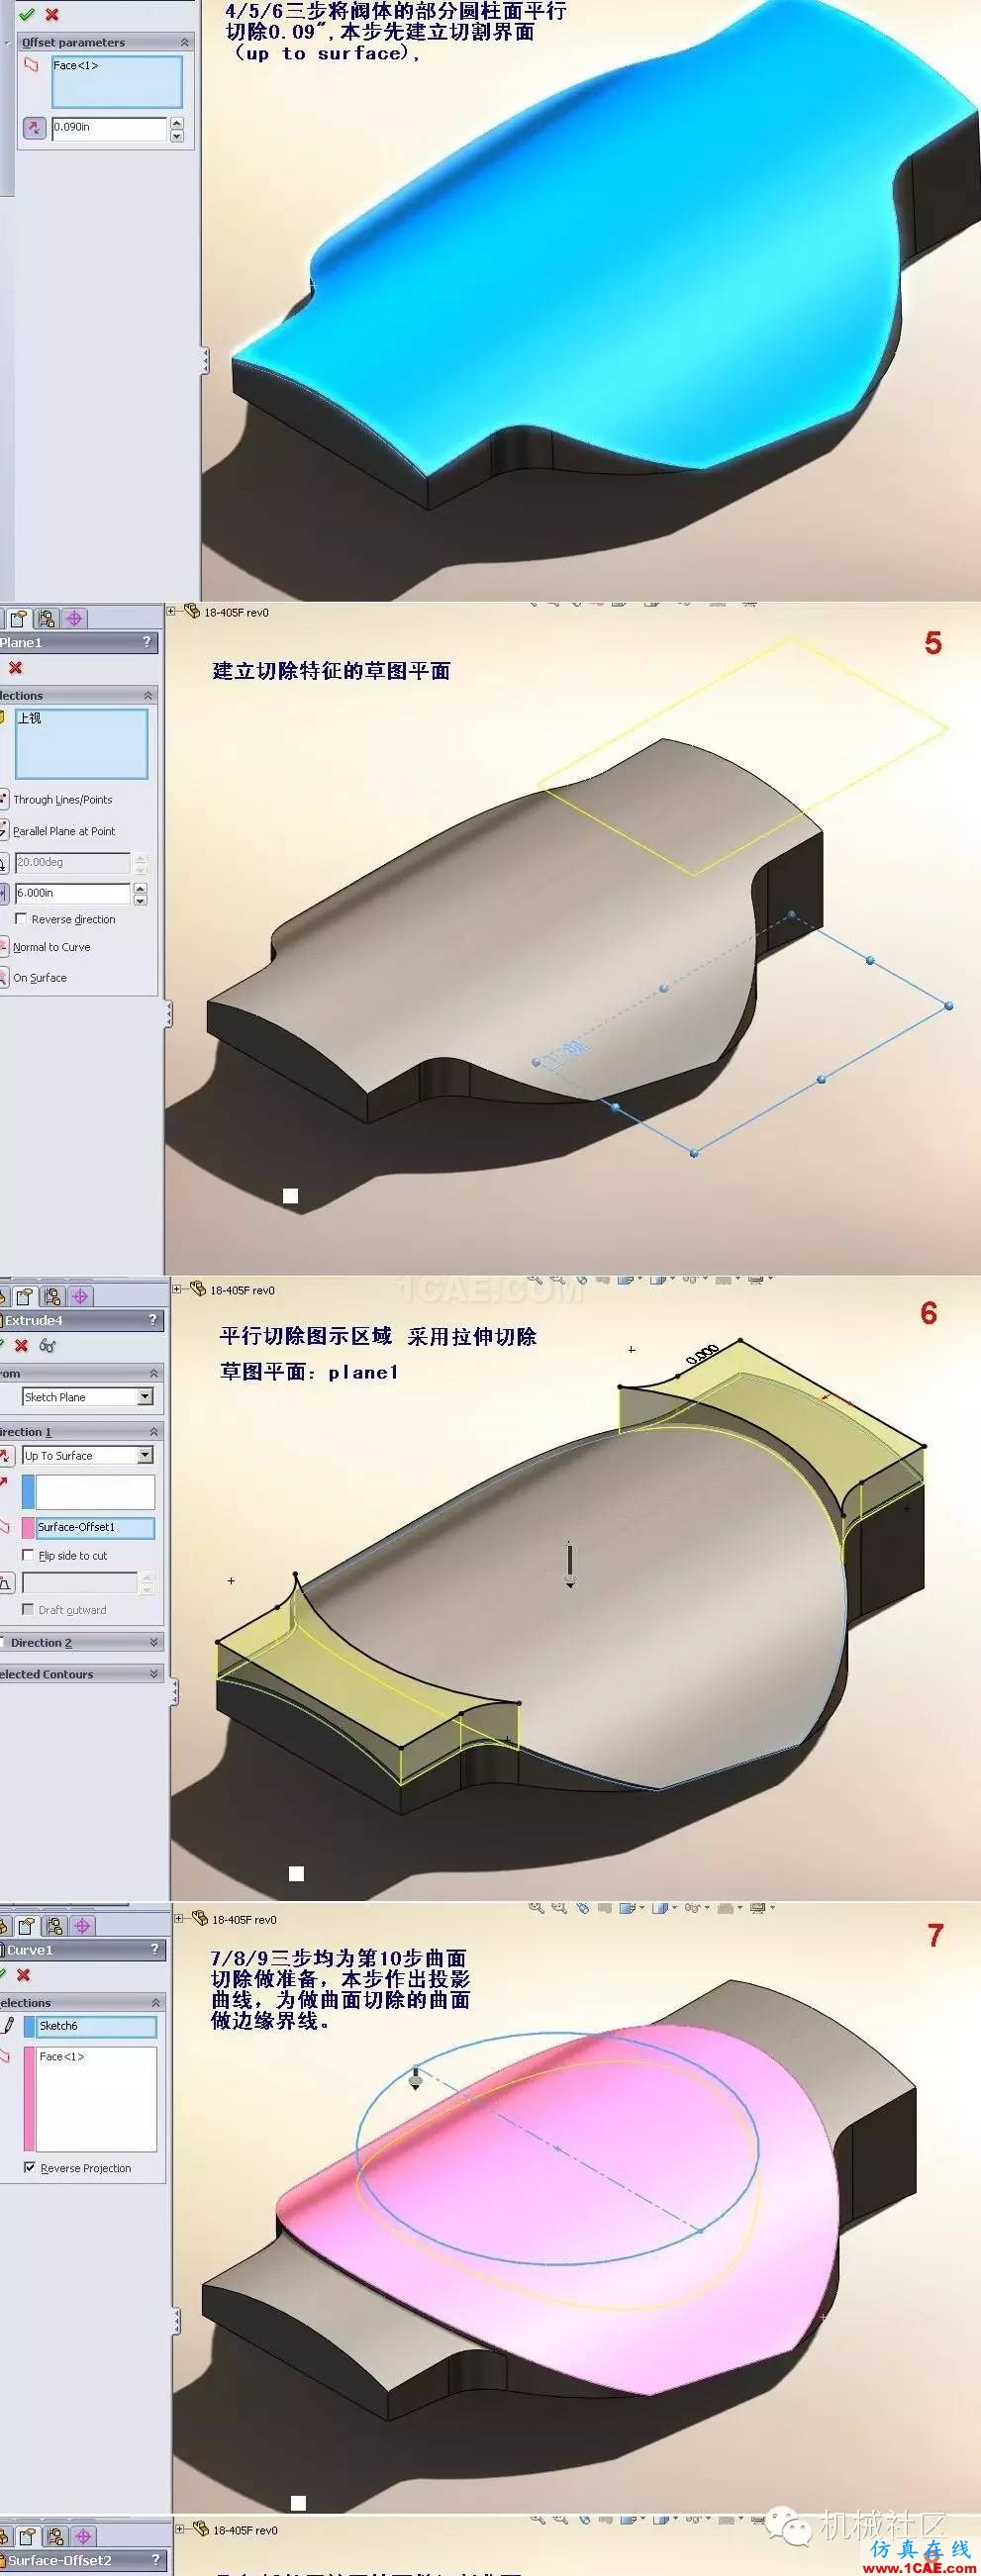Screen dimensions: 981x2576
Task: Confirm the surface offset with the green checkmark
Action: pos(27,14)
